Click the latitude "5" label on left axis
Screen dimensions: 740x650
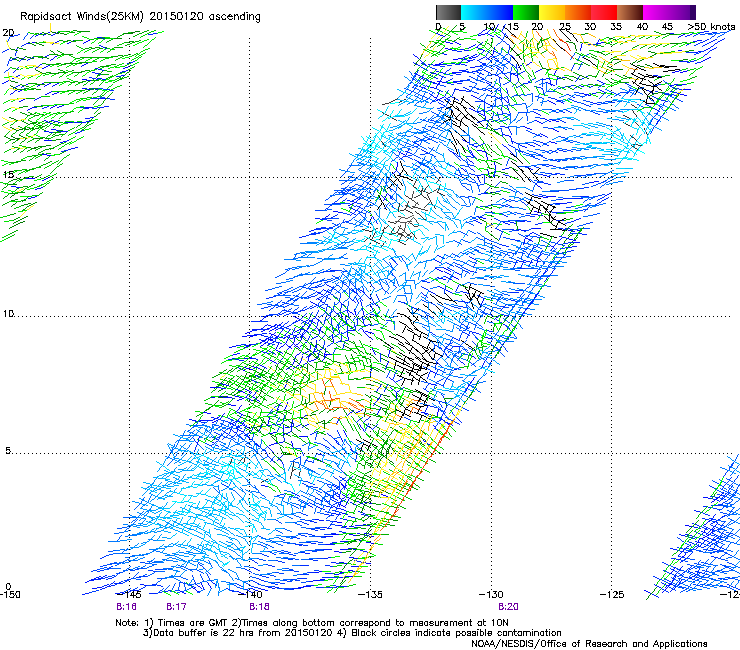click(8, 451)
